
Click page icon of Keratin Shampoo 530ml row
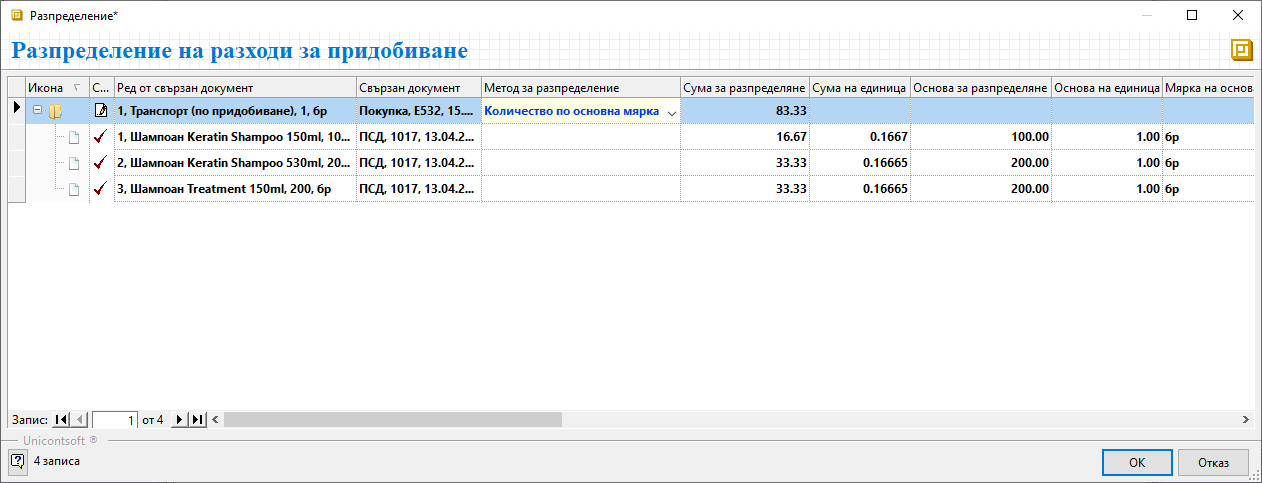73,163
